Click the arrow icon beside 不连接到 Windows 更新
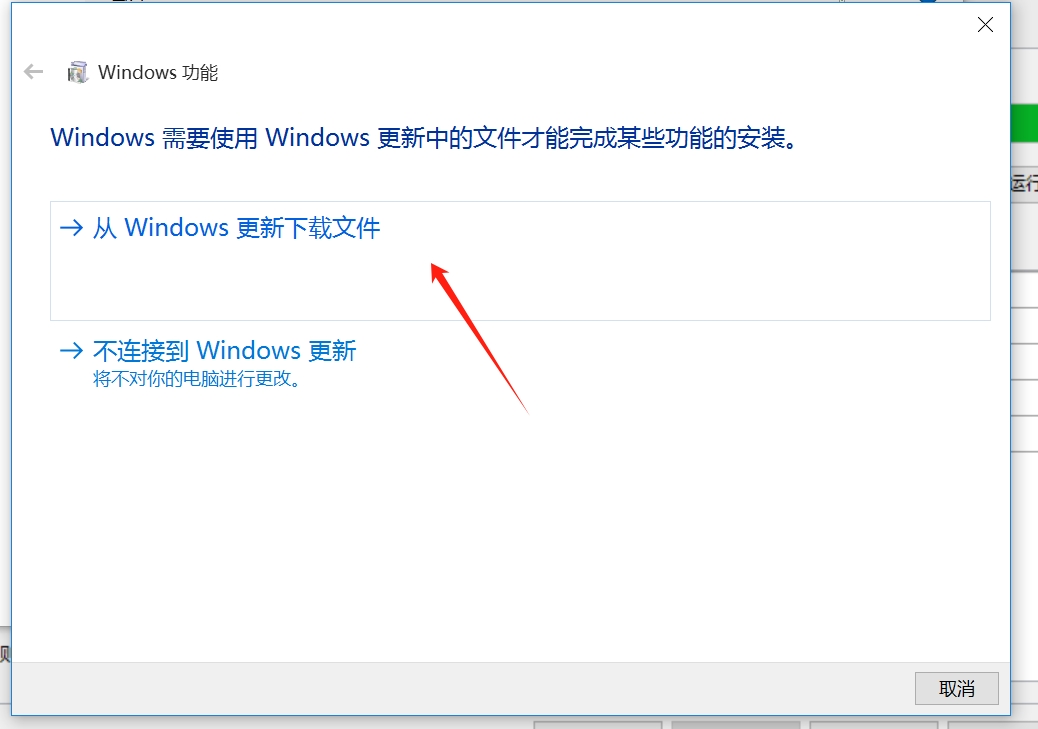The image size is (1038, 729). point(71,350)
